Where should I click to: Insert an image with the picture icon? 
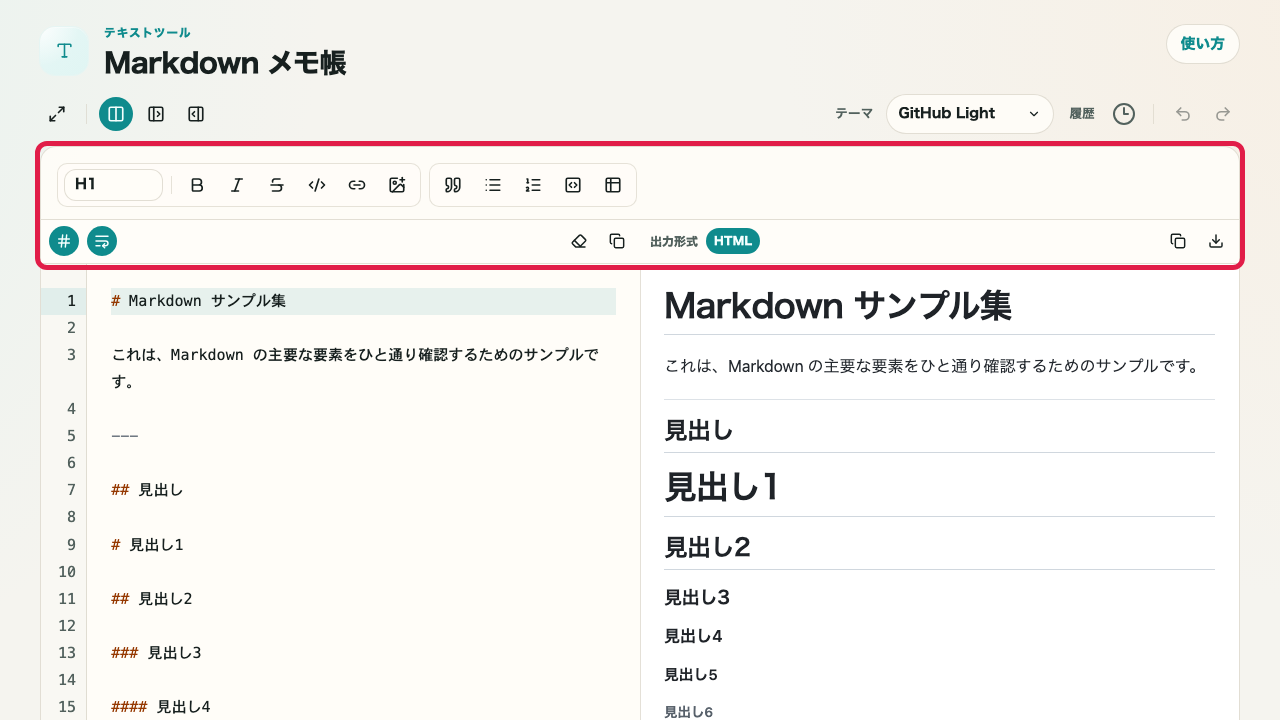pos(397,185)
